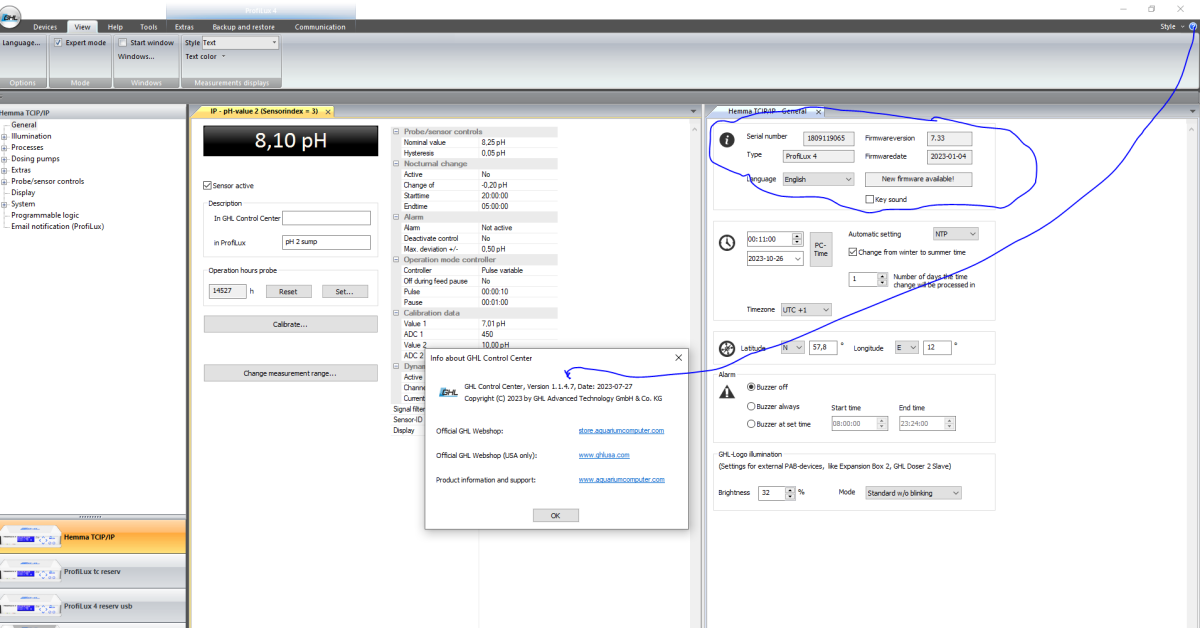
Task: Expand the Illumination tree node
Action: [4, 136]
